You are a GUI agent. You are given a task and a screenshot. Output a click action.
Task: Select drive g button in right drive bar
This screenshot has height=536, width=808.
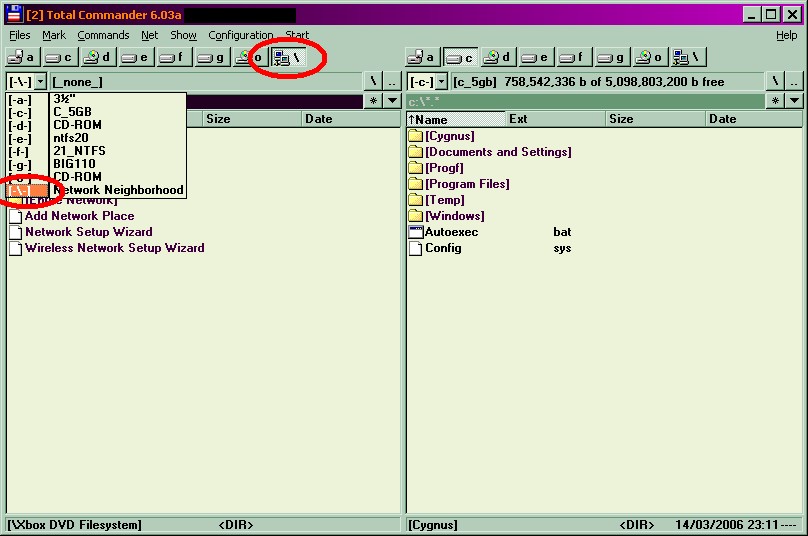pyautogui.click(x=612, y=57)
